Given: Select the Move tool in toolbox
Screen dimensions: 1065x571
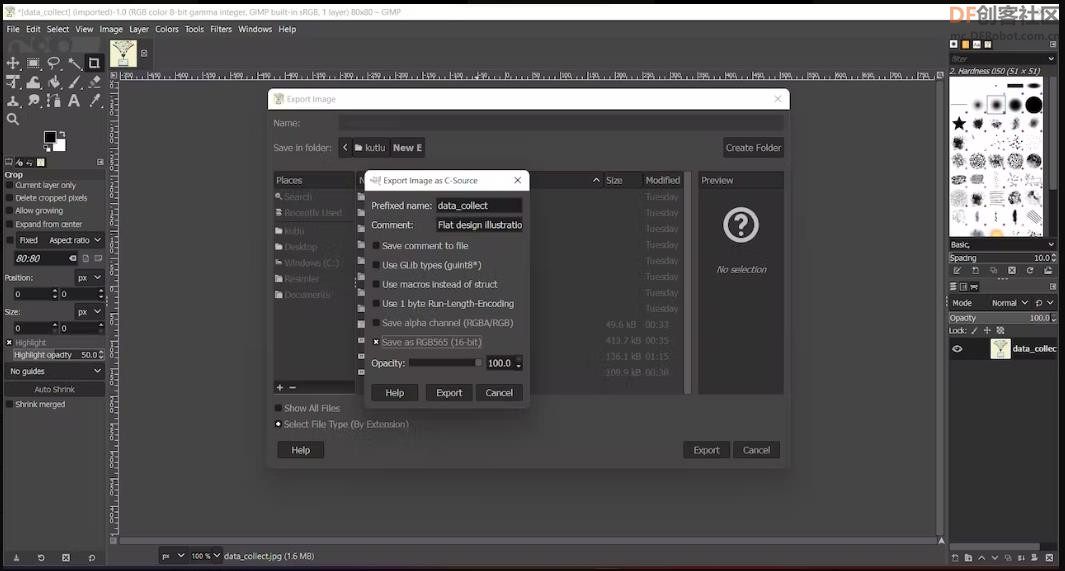Looking at the screenshot, I should pos(13,63).
